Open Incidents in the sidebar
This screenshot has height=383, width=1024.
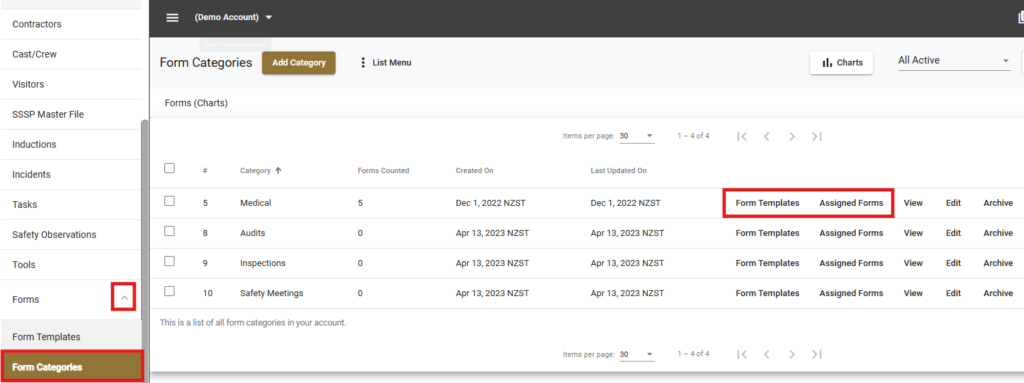click(71, 175)
